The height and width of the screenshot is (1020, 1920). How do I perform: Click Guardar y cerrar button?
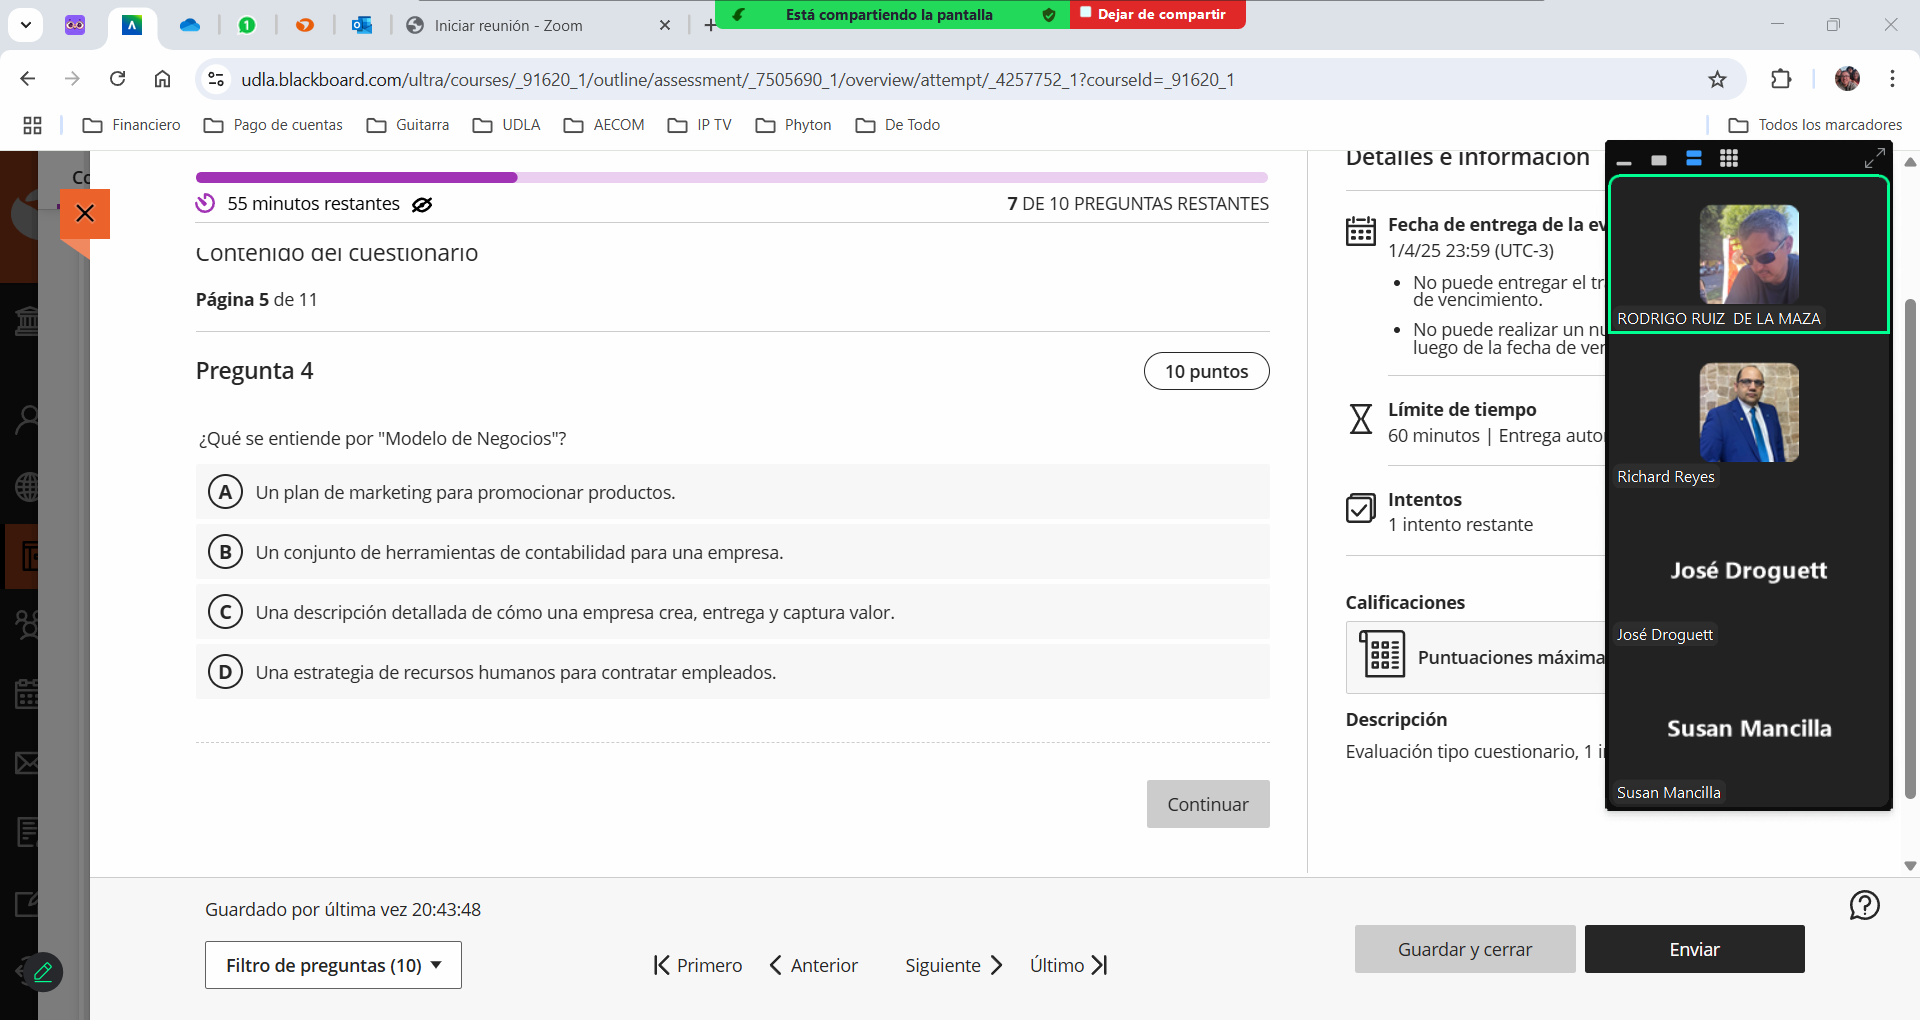click(x=1464, y=949)
